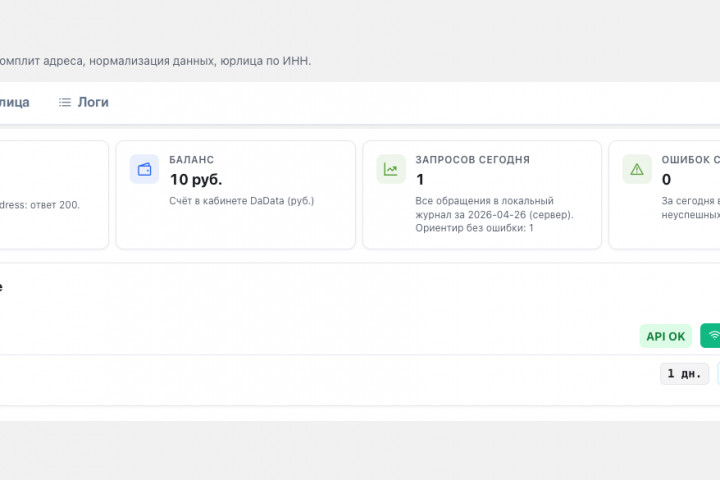
Task: Click the green Wi-Fi connection button
Action: pos(710,336)
